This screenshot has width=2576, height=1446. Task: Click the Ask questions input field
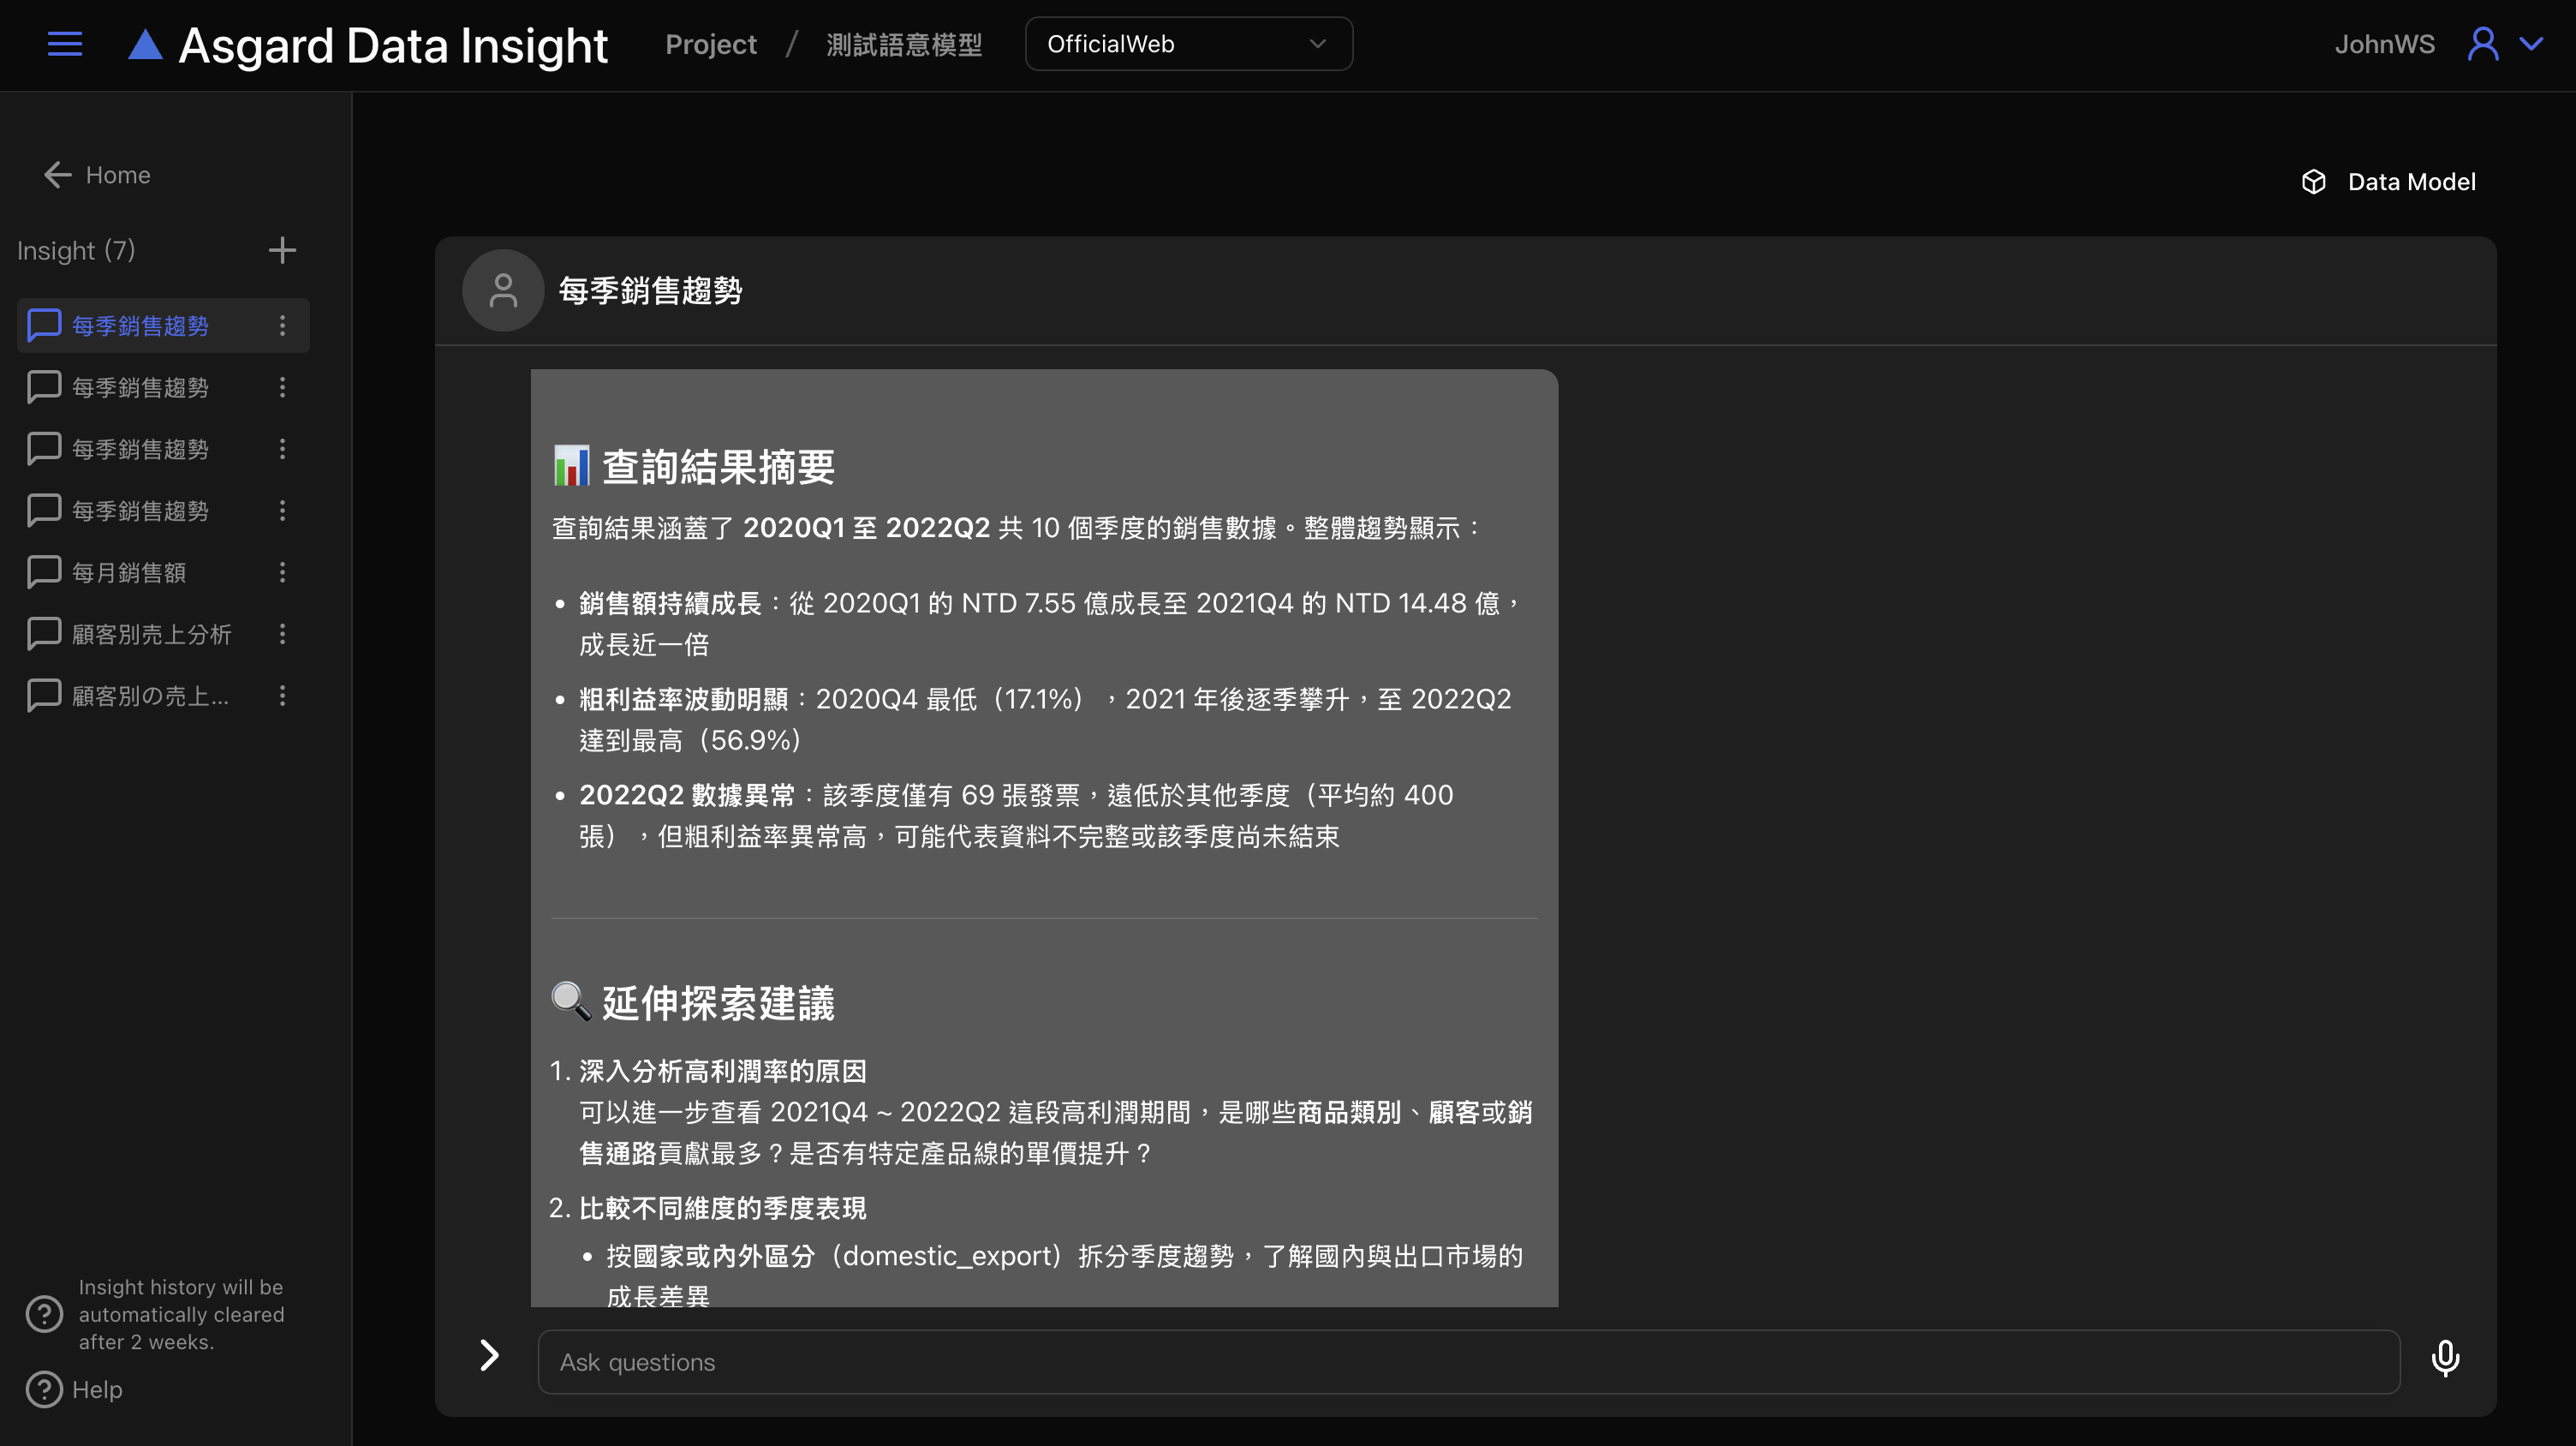1468,1362
